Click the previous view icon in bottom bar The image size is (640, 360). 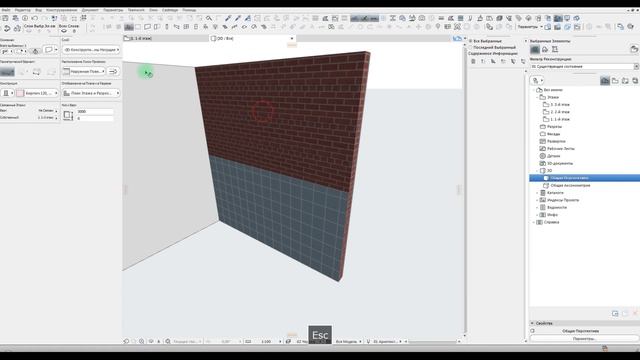point(126,341)
